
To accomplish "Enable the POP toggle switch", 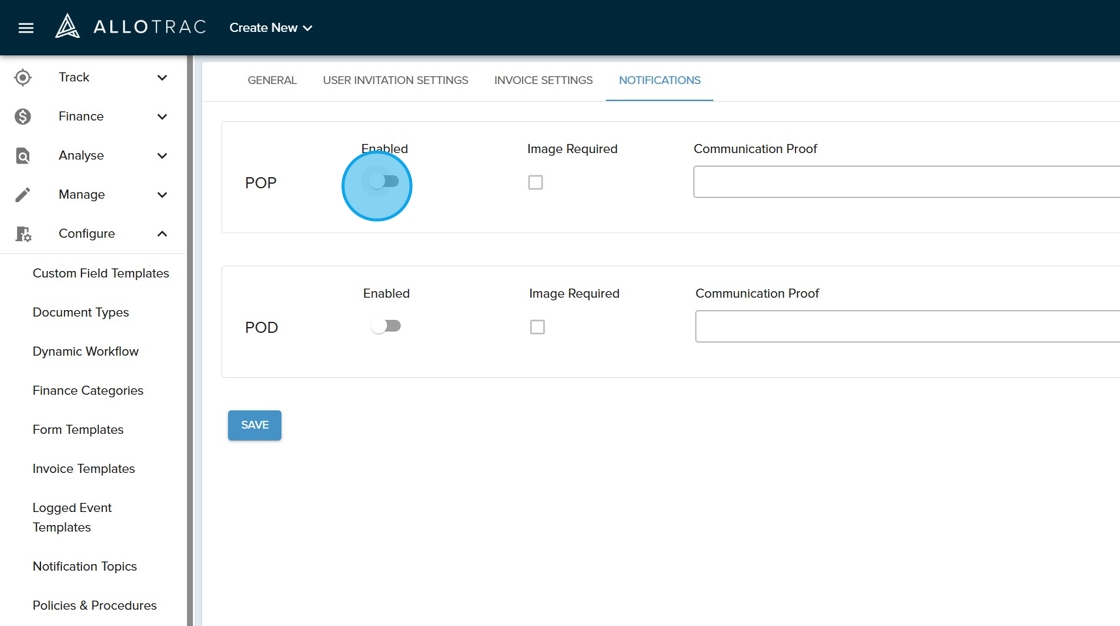I will tap(384, 182).
